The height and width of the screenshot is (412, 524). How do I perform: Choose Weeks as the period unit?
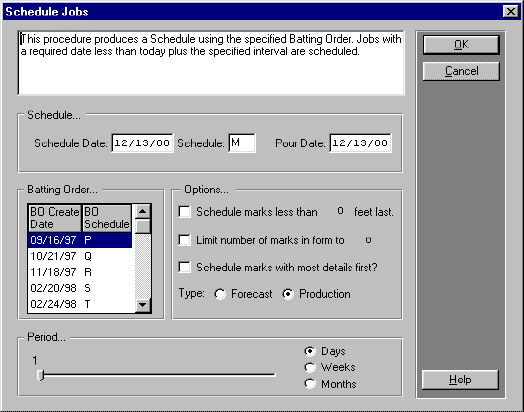[310, 367]
